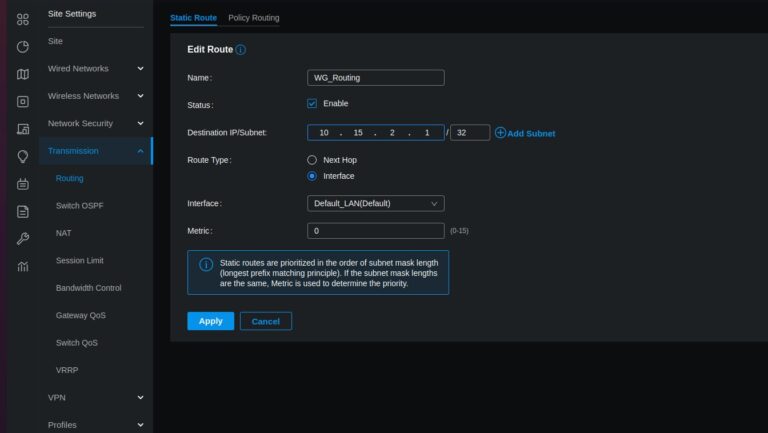Expand the Wireless Networks menu
Image resolution: width=768 pixels, height=433 pixels.
(96, 96)
